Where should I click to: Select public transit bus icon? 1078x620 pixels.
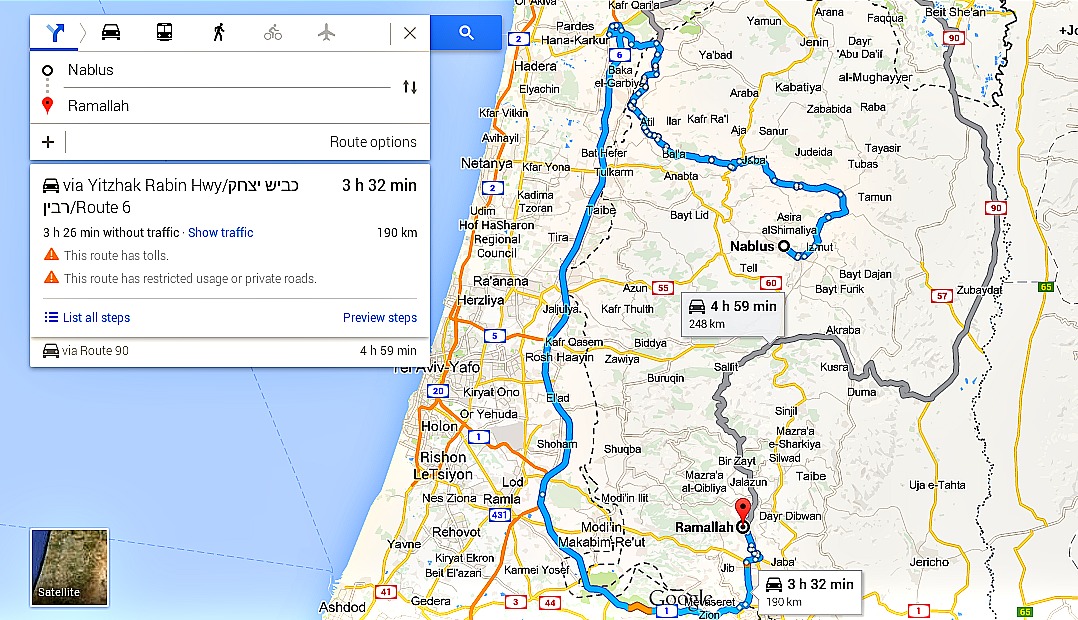[x=164, y=32]
